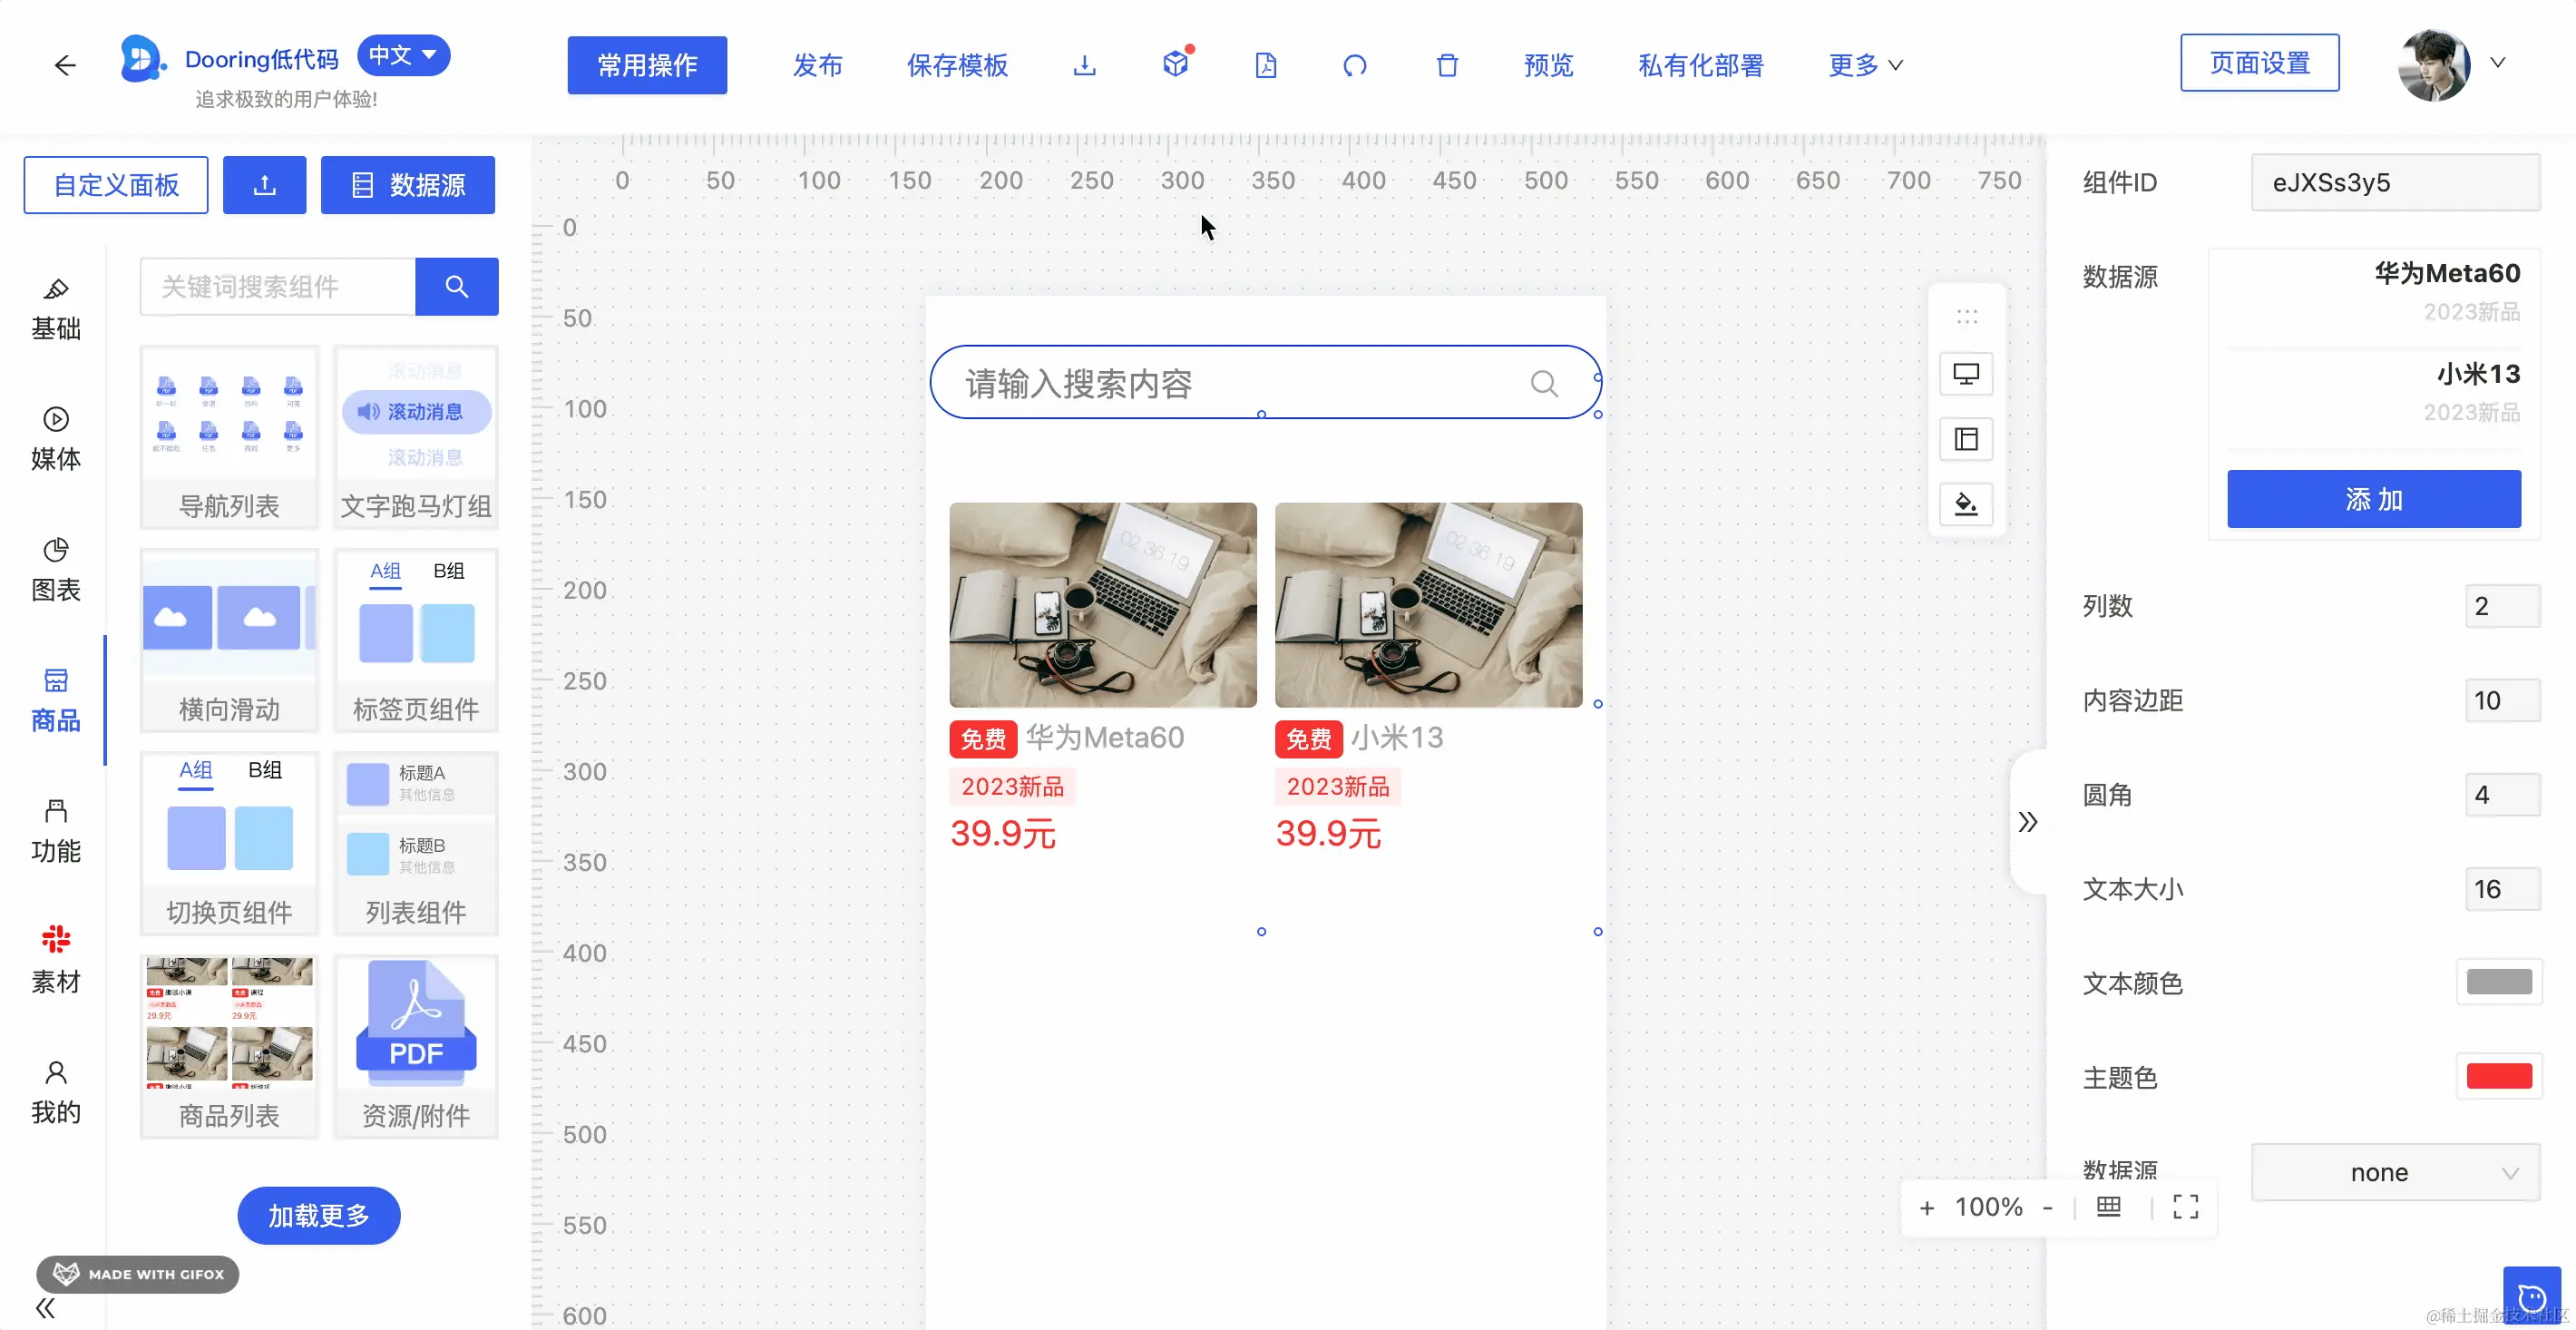Click the Dooring logo icon

tap(142, 59)
